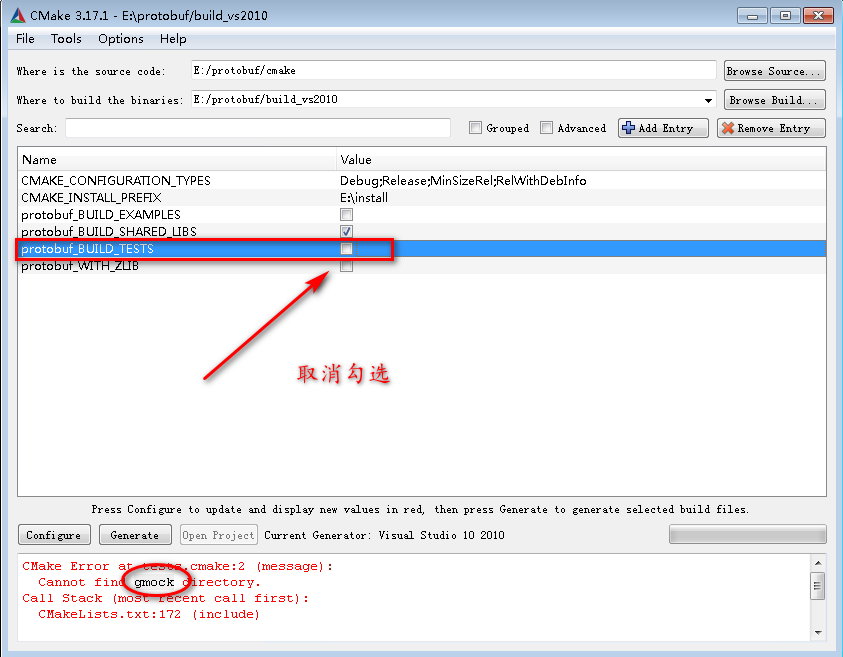Open the Help menu
The image size is (843, 657).
(173, 39)
